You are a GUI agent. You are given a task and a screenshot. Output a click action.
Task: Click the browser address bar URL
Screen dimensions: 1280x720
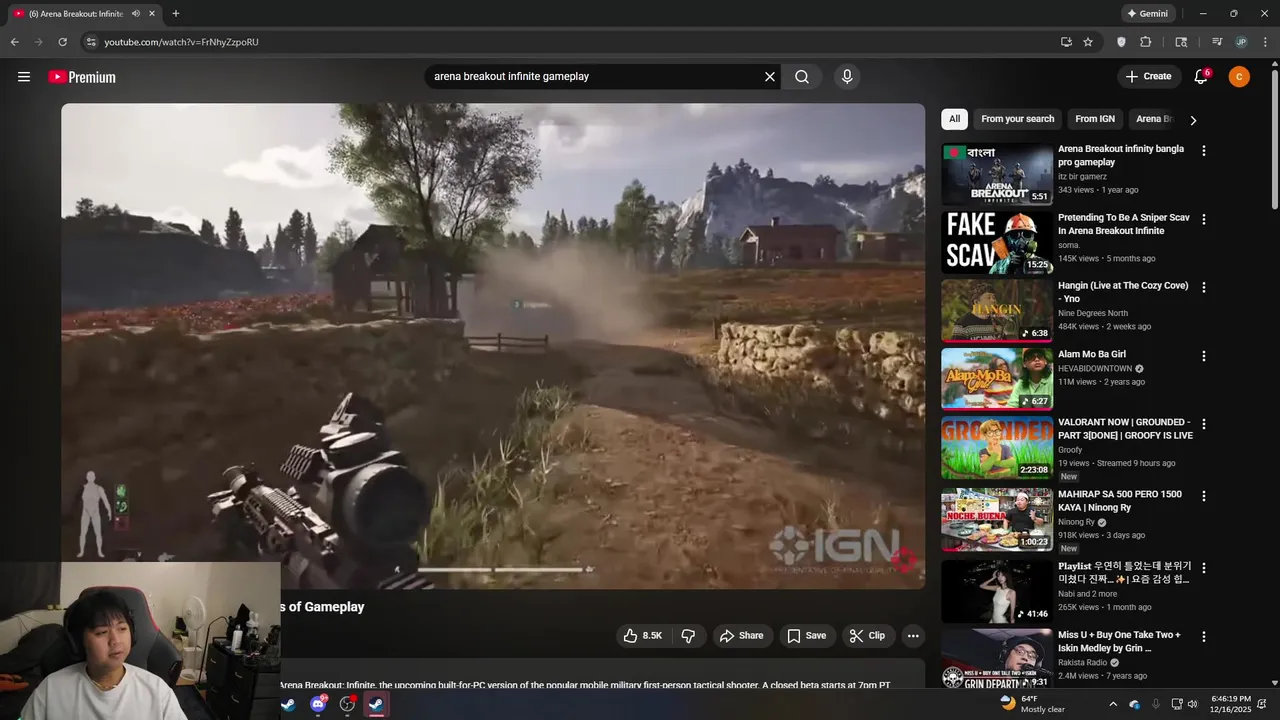[x=182, y=42]
